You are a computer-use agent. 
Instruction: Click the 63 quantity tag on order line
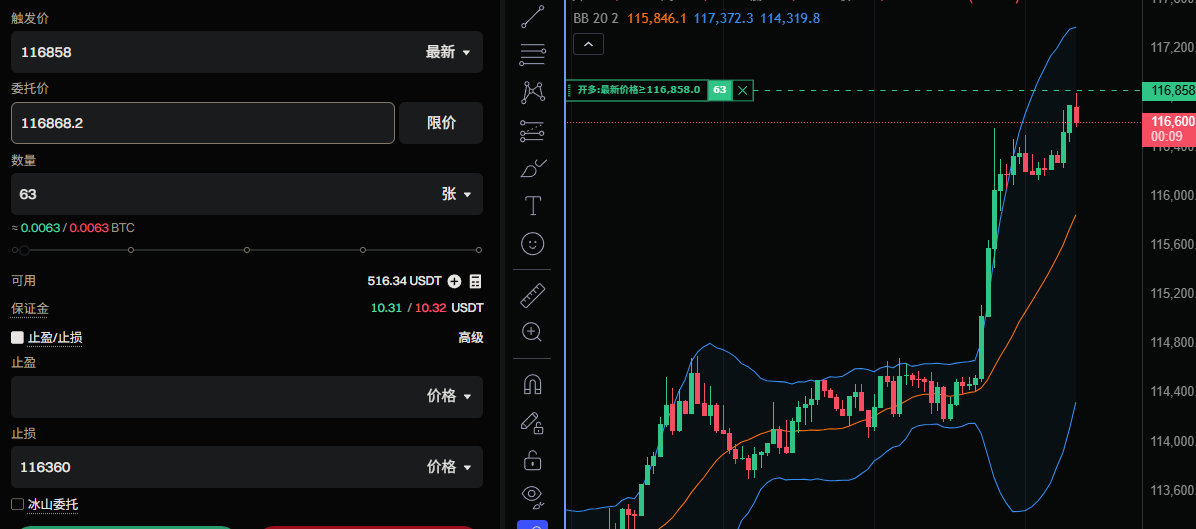pos(719,90)
